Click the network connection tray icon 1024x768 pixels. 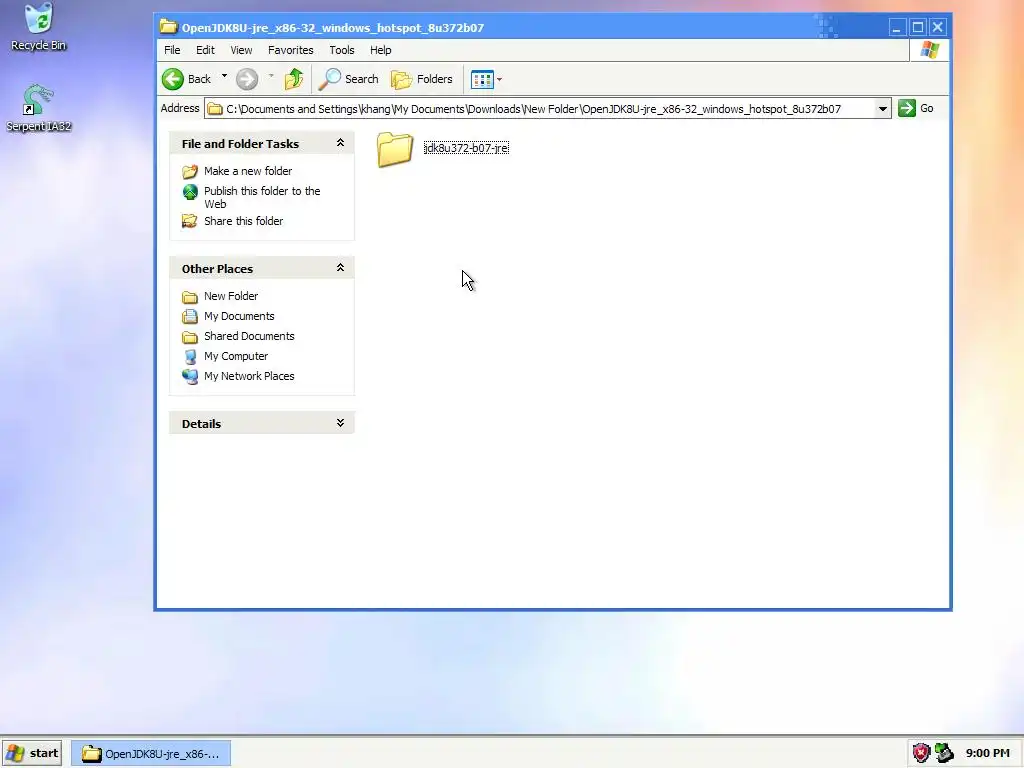[x=944, y=753]
